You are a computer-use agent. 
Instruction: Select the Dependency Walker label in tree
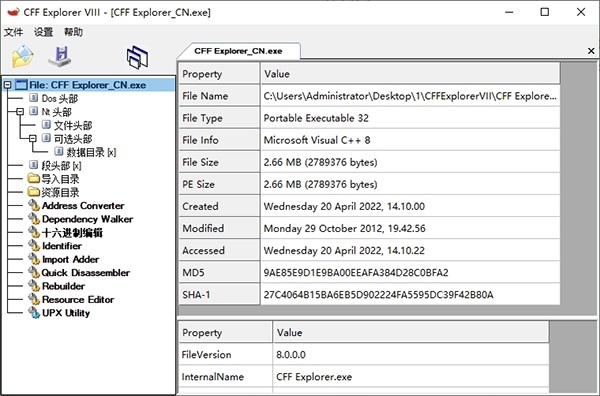pyautogui.click(x=87, y=219)
